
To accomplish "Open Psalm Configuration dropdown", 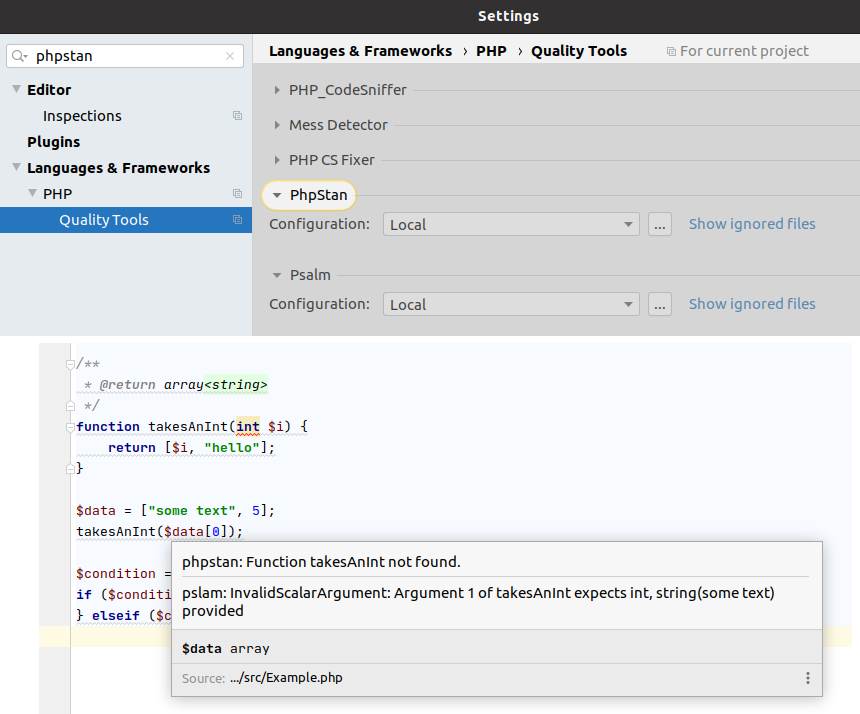I will pos(511,304).
